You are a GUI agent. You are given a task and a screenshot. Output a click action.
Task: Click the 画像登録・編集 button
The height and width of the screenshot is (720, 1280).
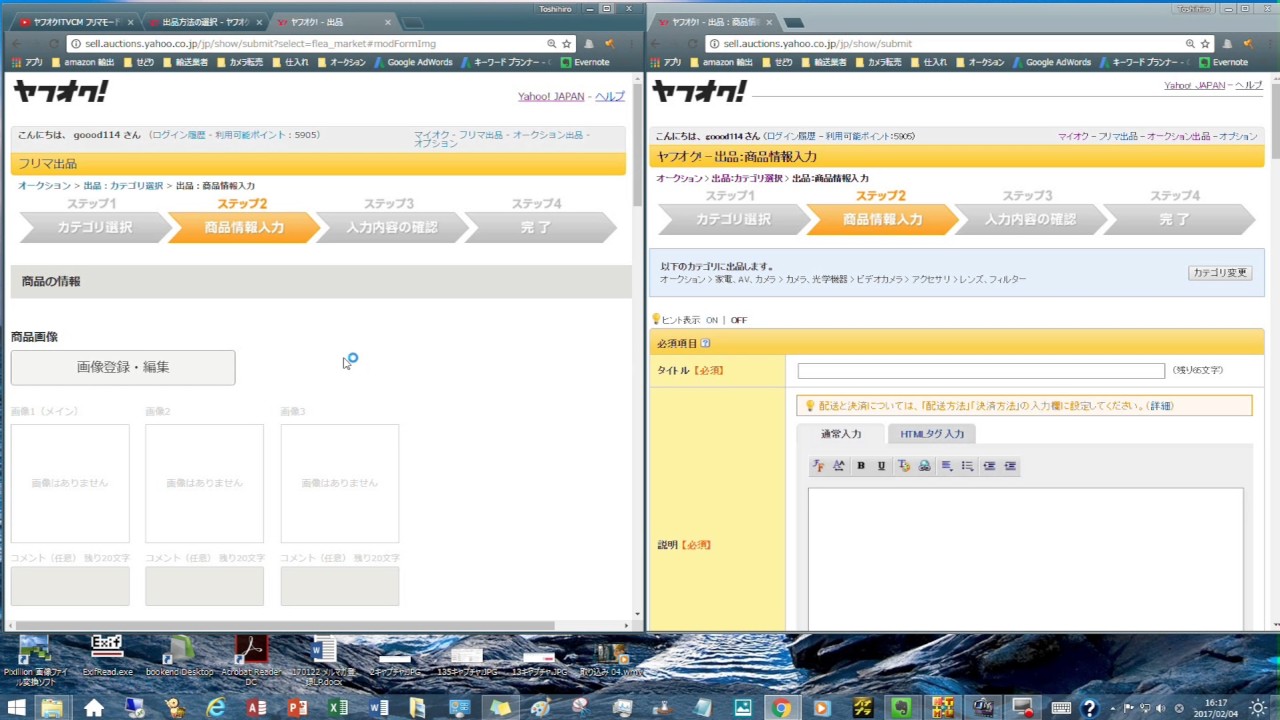123,367
